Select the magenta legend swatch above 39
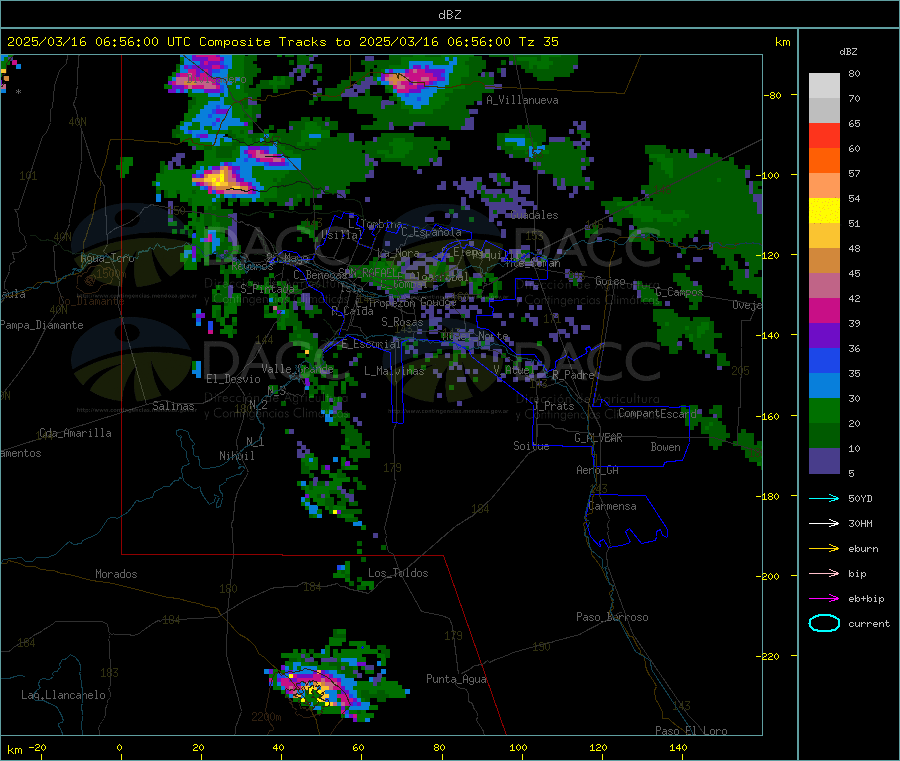Screen dimensions: 900x761 point(824,310)
